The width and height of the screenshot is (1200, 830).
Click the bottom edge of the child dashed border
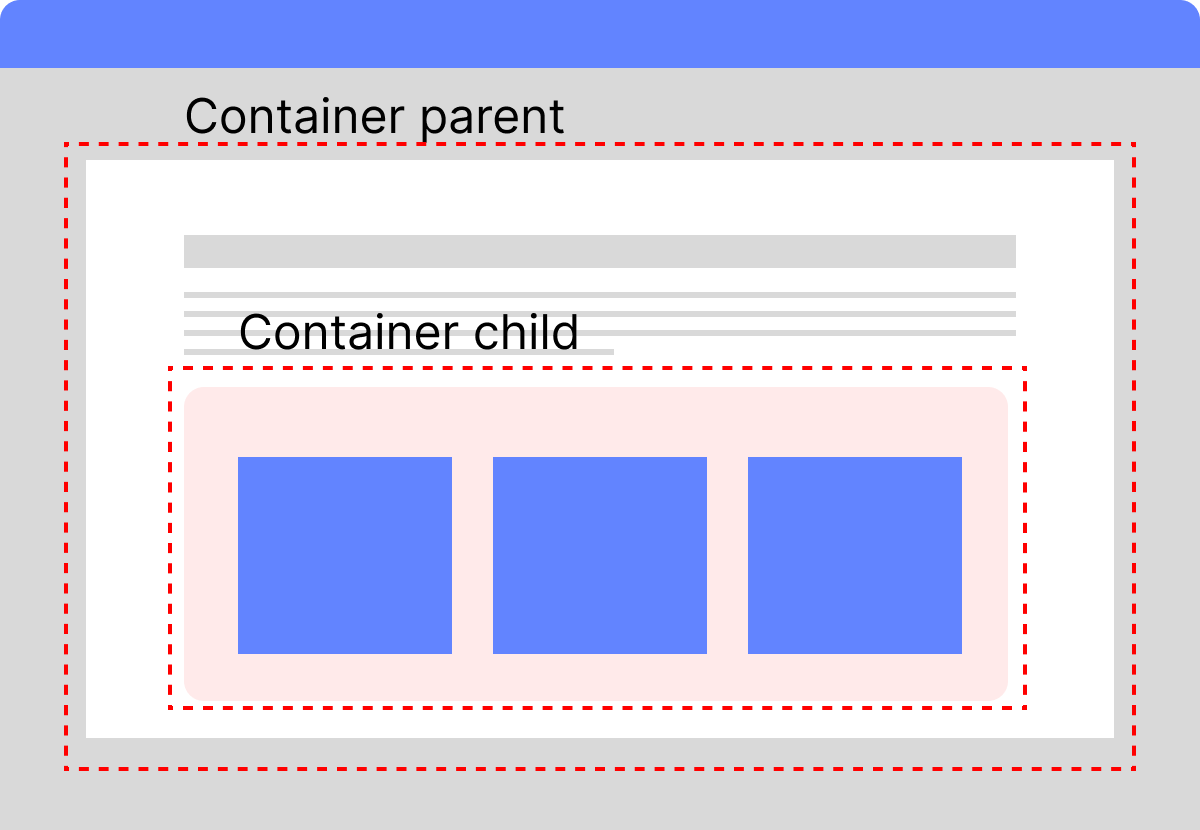tap(600, 708)
